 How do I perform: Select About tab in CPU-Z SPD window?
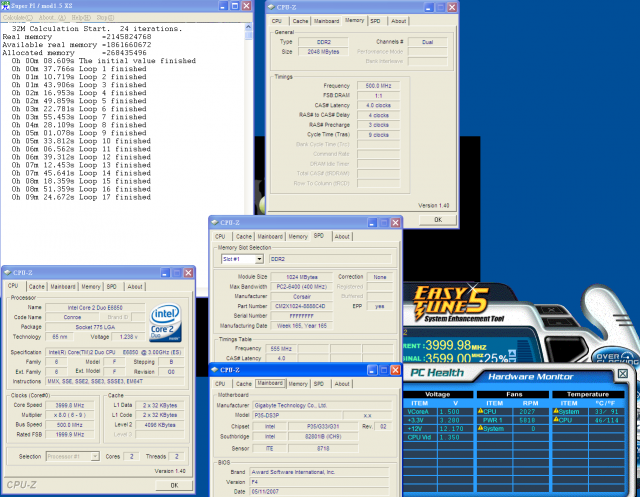point(342,236)
